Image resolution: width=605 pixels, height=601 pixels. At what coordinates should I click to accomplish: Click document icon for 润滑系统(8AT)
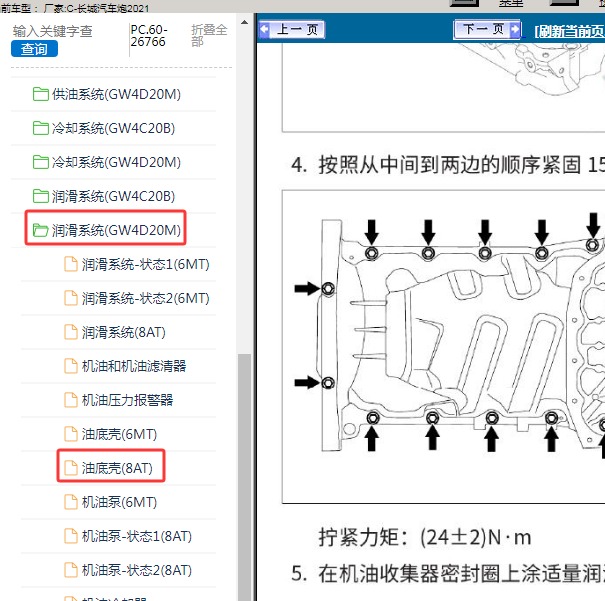click(x=71, y=332)
